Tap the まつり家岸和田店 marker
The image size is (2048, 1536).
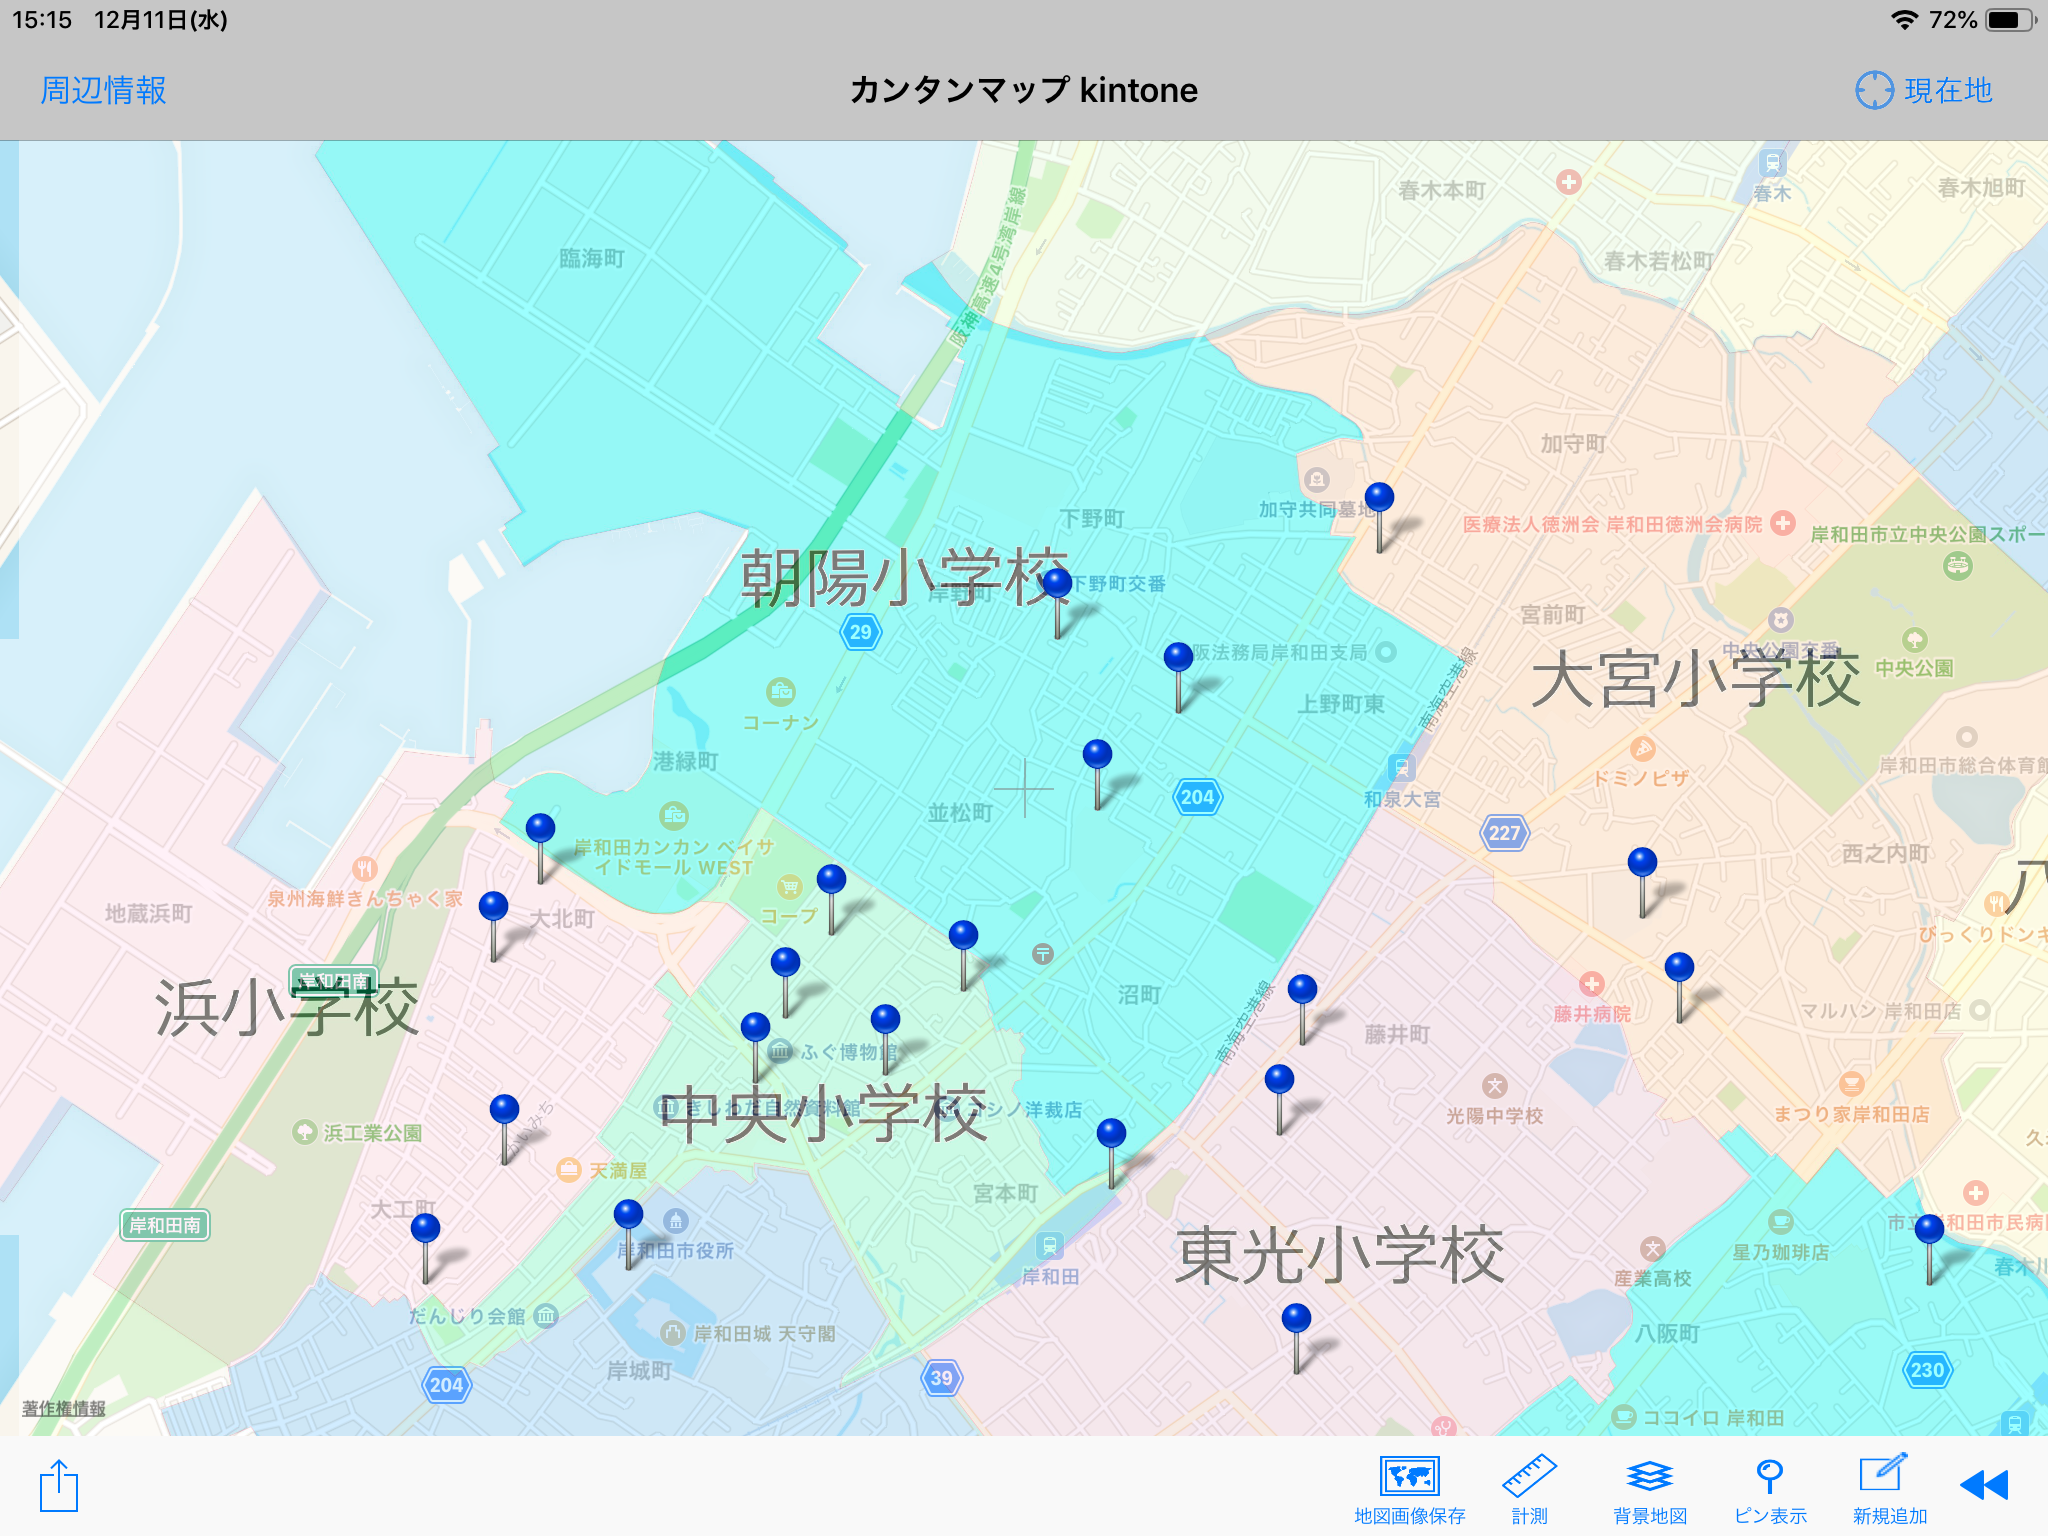1852,1084
